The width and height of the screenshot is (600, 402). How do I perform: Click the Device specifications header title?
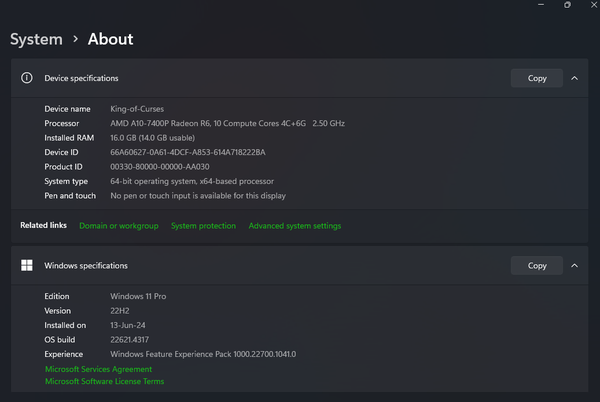point(81,78)
